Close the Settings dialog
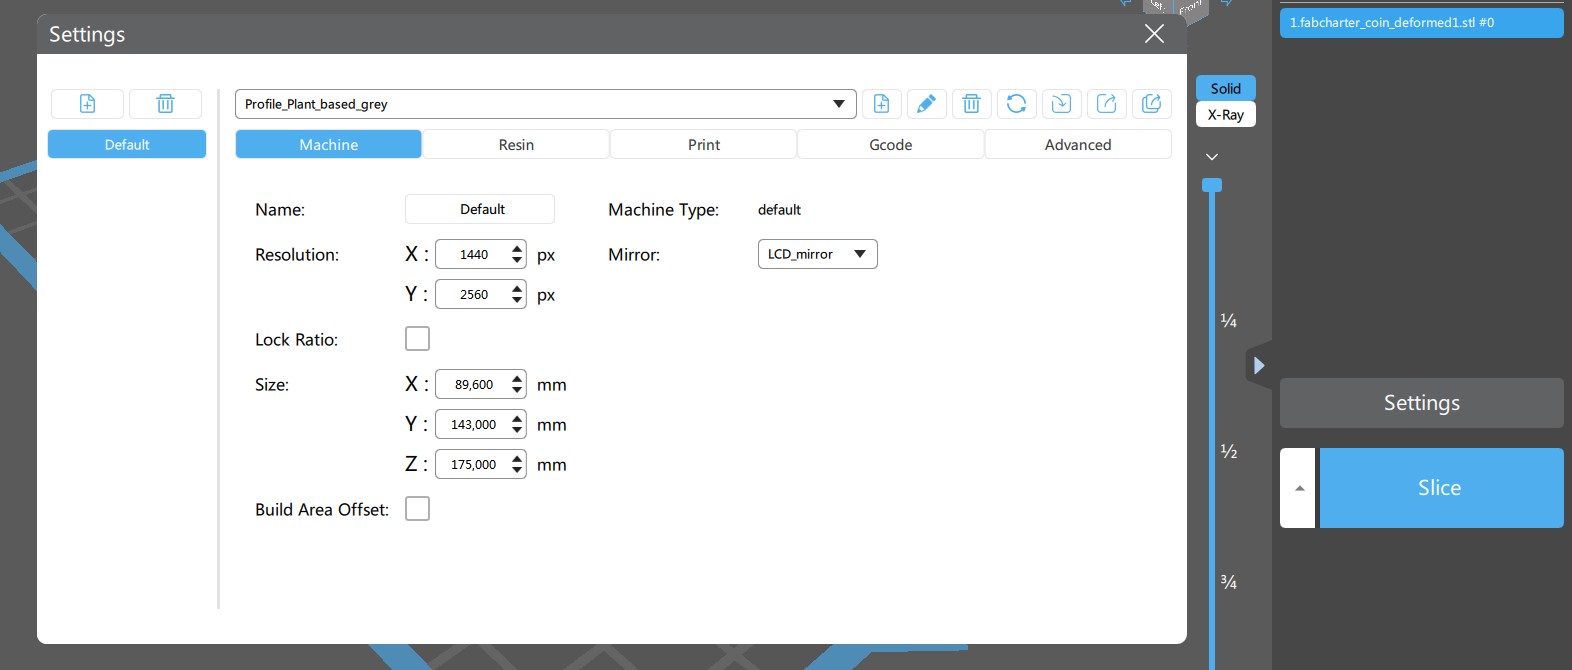The width and height of the screenshot is (1572, 670). (x=1154, y=34)
